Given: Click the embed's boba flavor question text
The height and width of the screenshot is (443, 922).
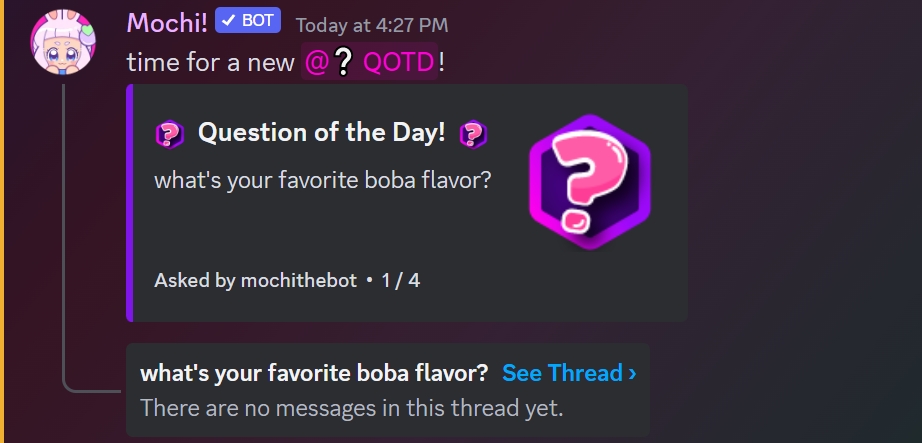Looking at the screenshot, I should coord(322,182).
